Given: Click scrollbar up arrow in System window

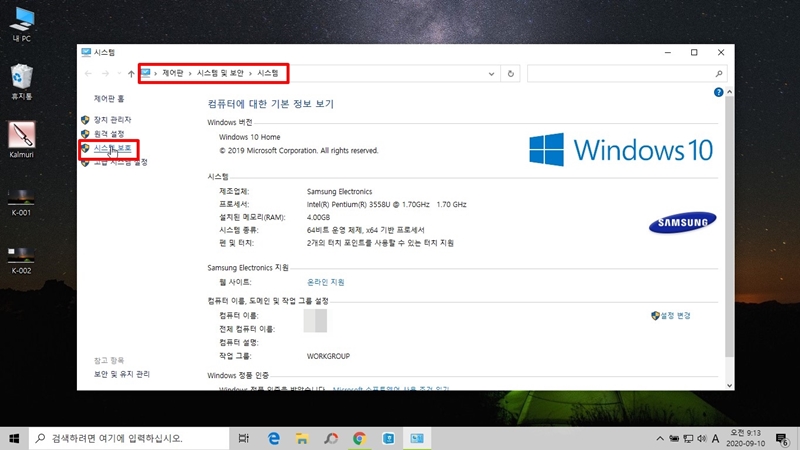Looking at the screenshot, I should coord(729,92).
